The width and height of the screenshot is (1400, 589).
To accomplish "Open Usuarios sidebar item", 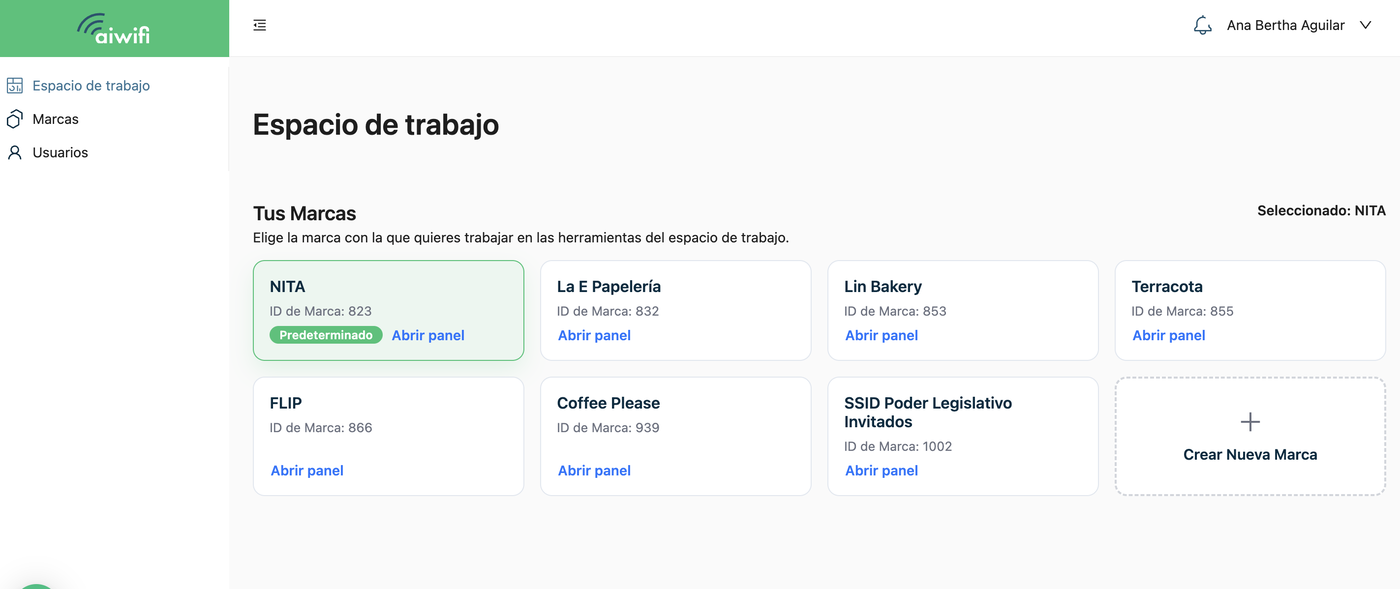I will tap(60, 153).
